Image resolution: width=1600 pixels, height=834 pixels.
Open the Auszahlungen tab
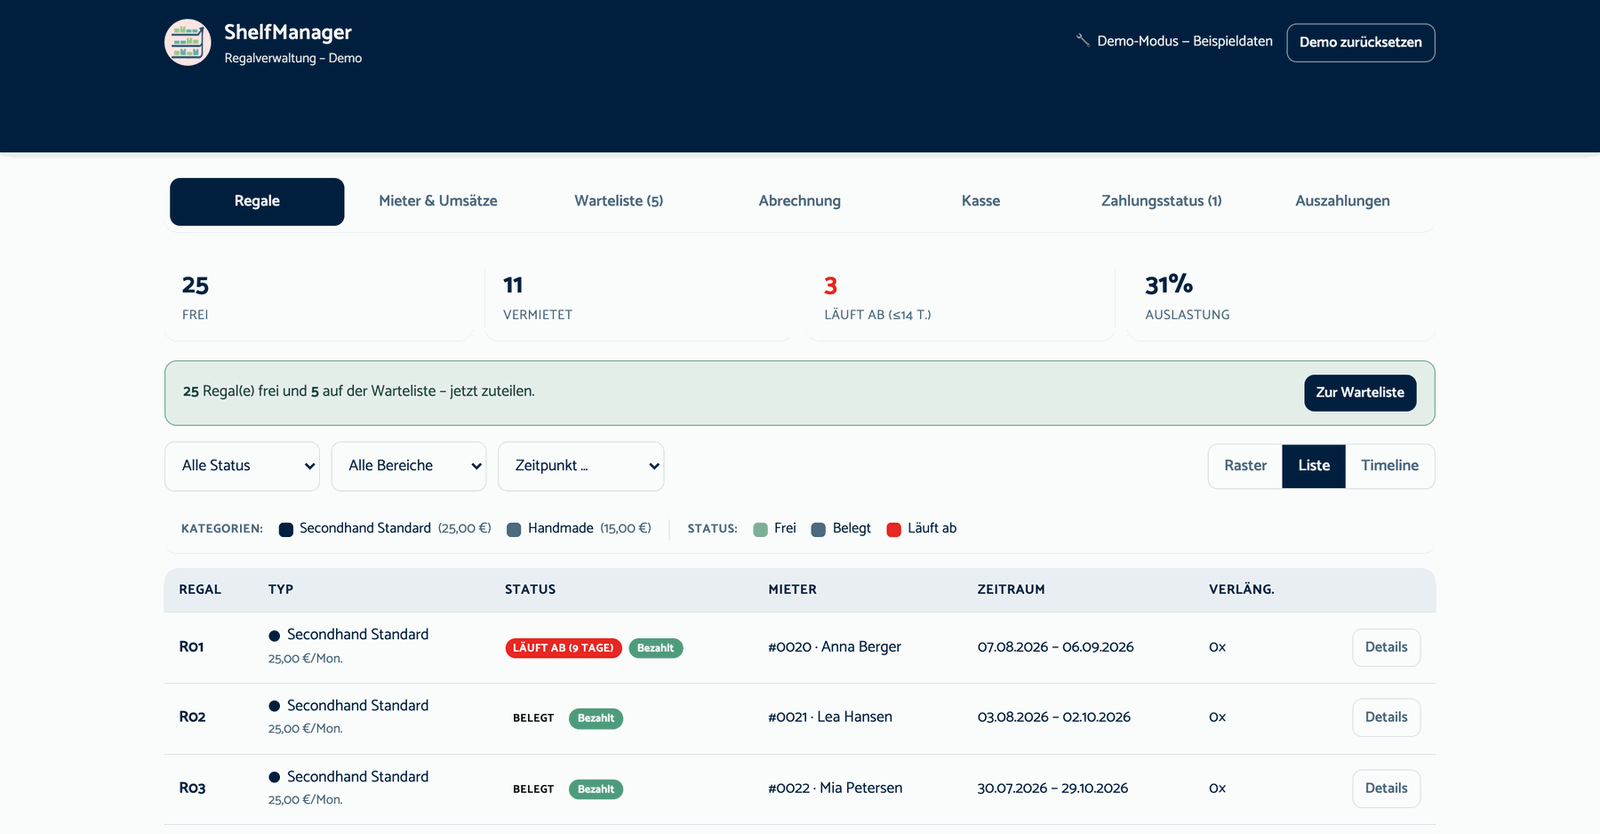(x=1343, y=201)
